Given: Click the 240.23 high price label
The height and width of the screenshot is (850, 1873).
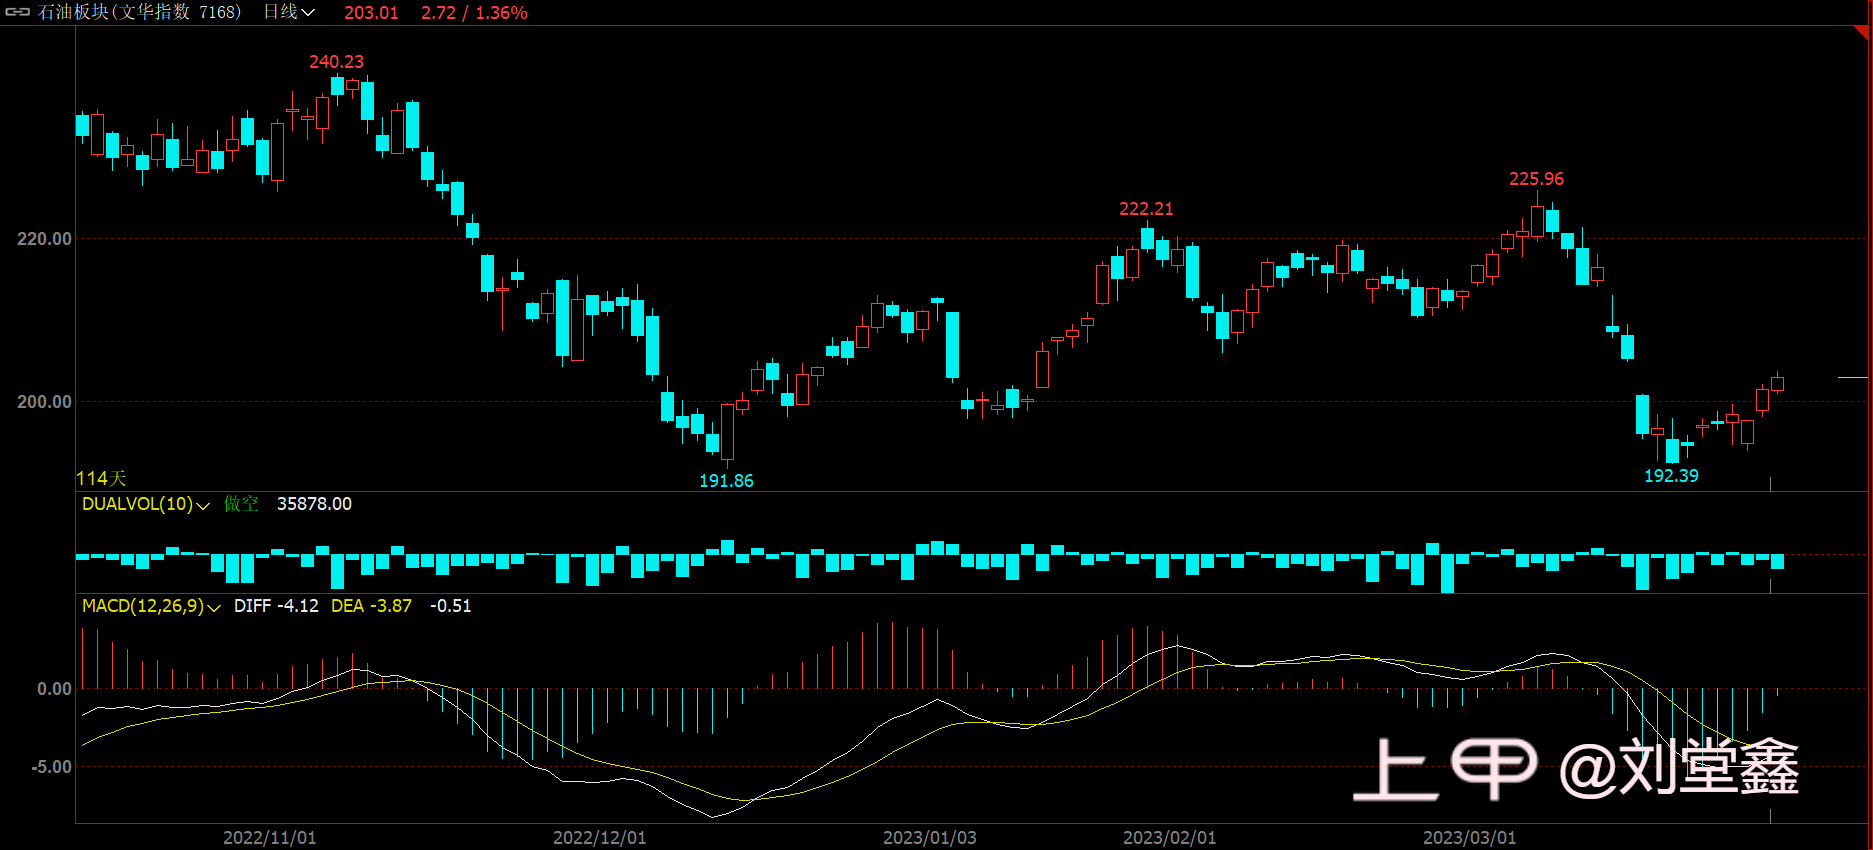Looking at the screenshot, I should (336, 62).
